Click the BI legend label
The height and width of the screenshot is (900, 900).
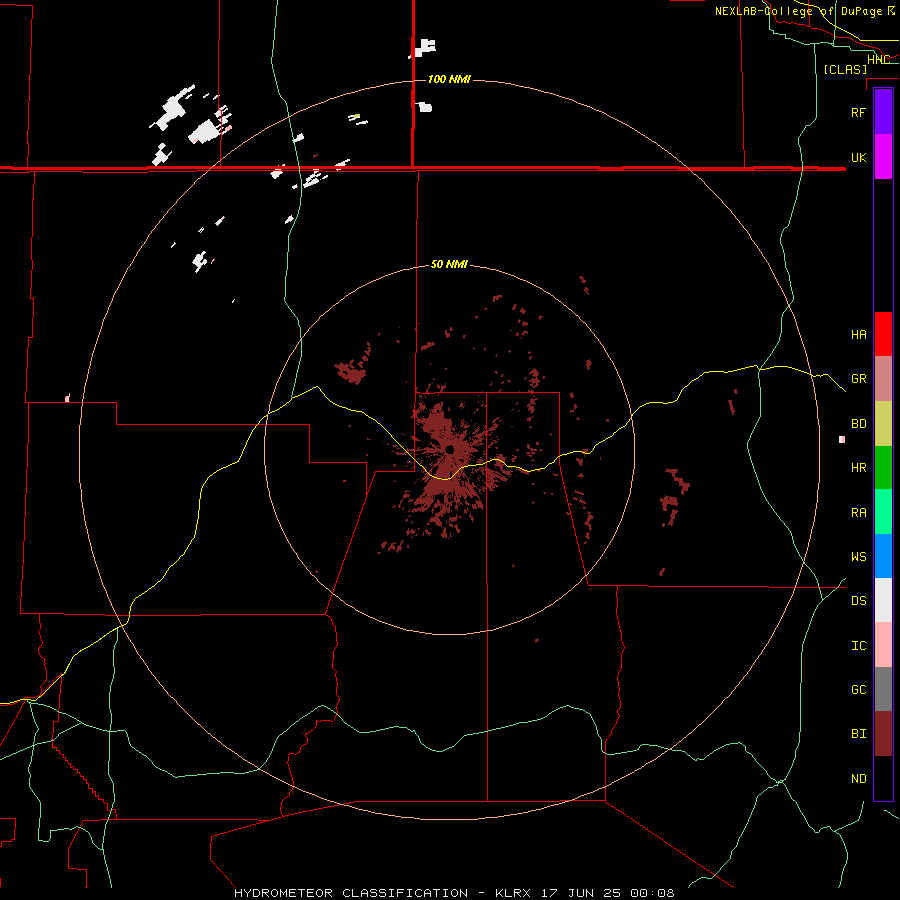[x=858, y=734]
